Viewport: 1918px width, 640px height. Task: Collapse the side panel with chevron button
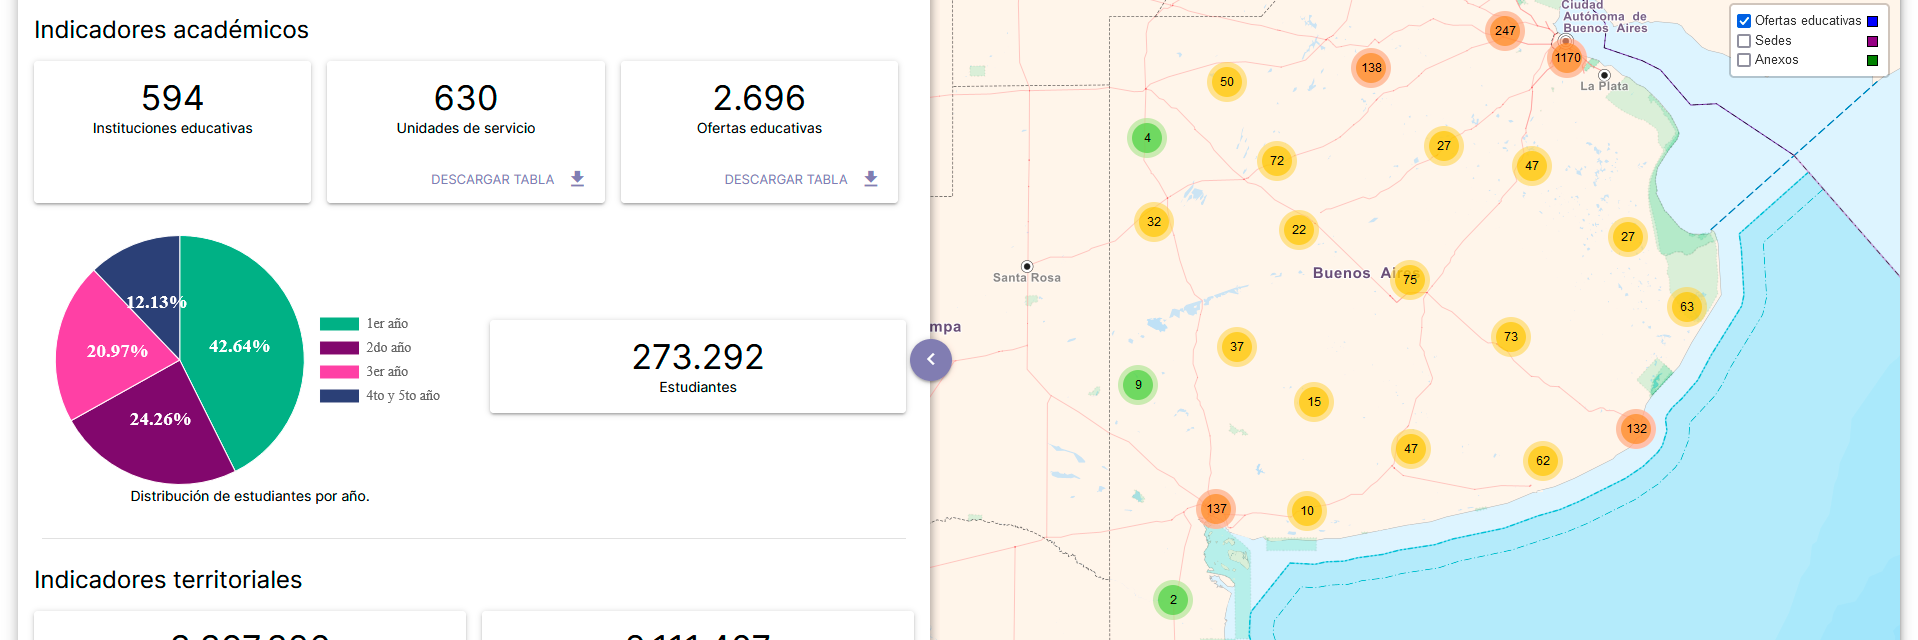pos(931,360)
